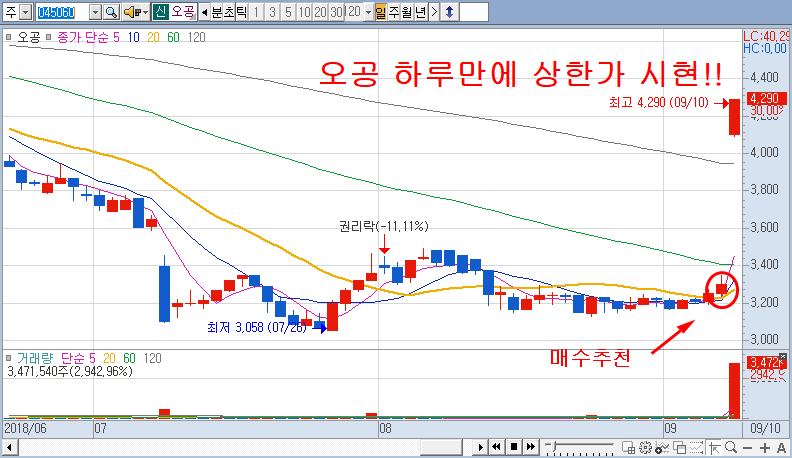Viewport: 792px width, 458px height.
Task: Click the green 60 moving average legend
Action: tap(173, 37)
